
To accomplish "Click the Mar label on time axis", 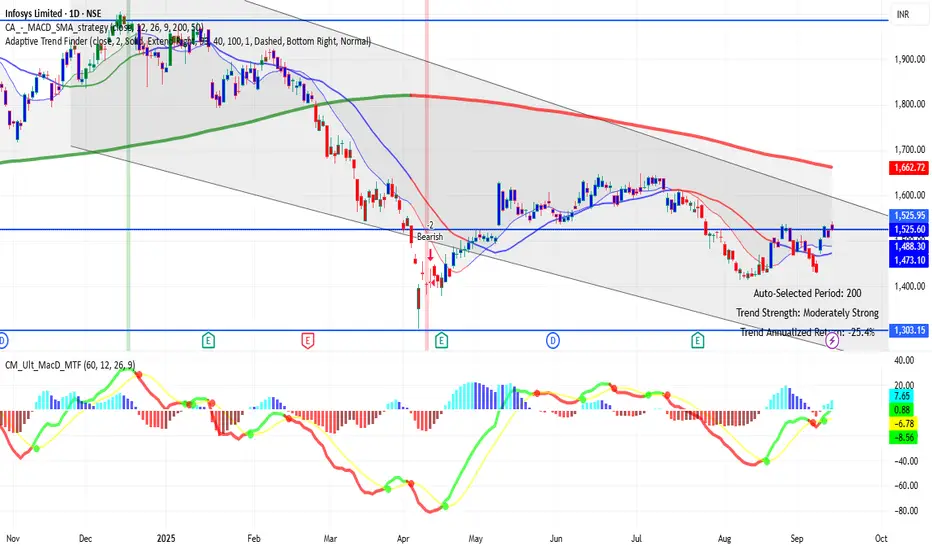I will click(x=330, y=539).
